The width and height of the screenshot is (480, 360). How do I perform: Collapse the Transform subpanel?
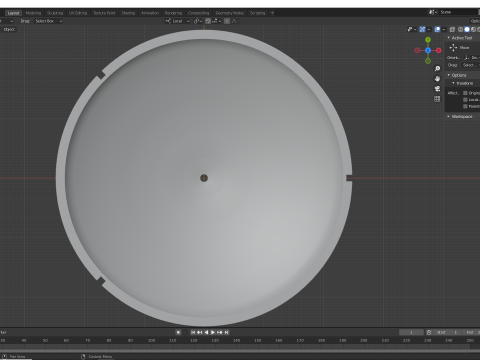tap(453, 83)
